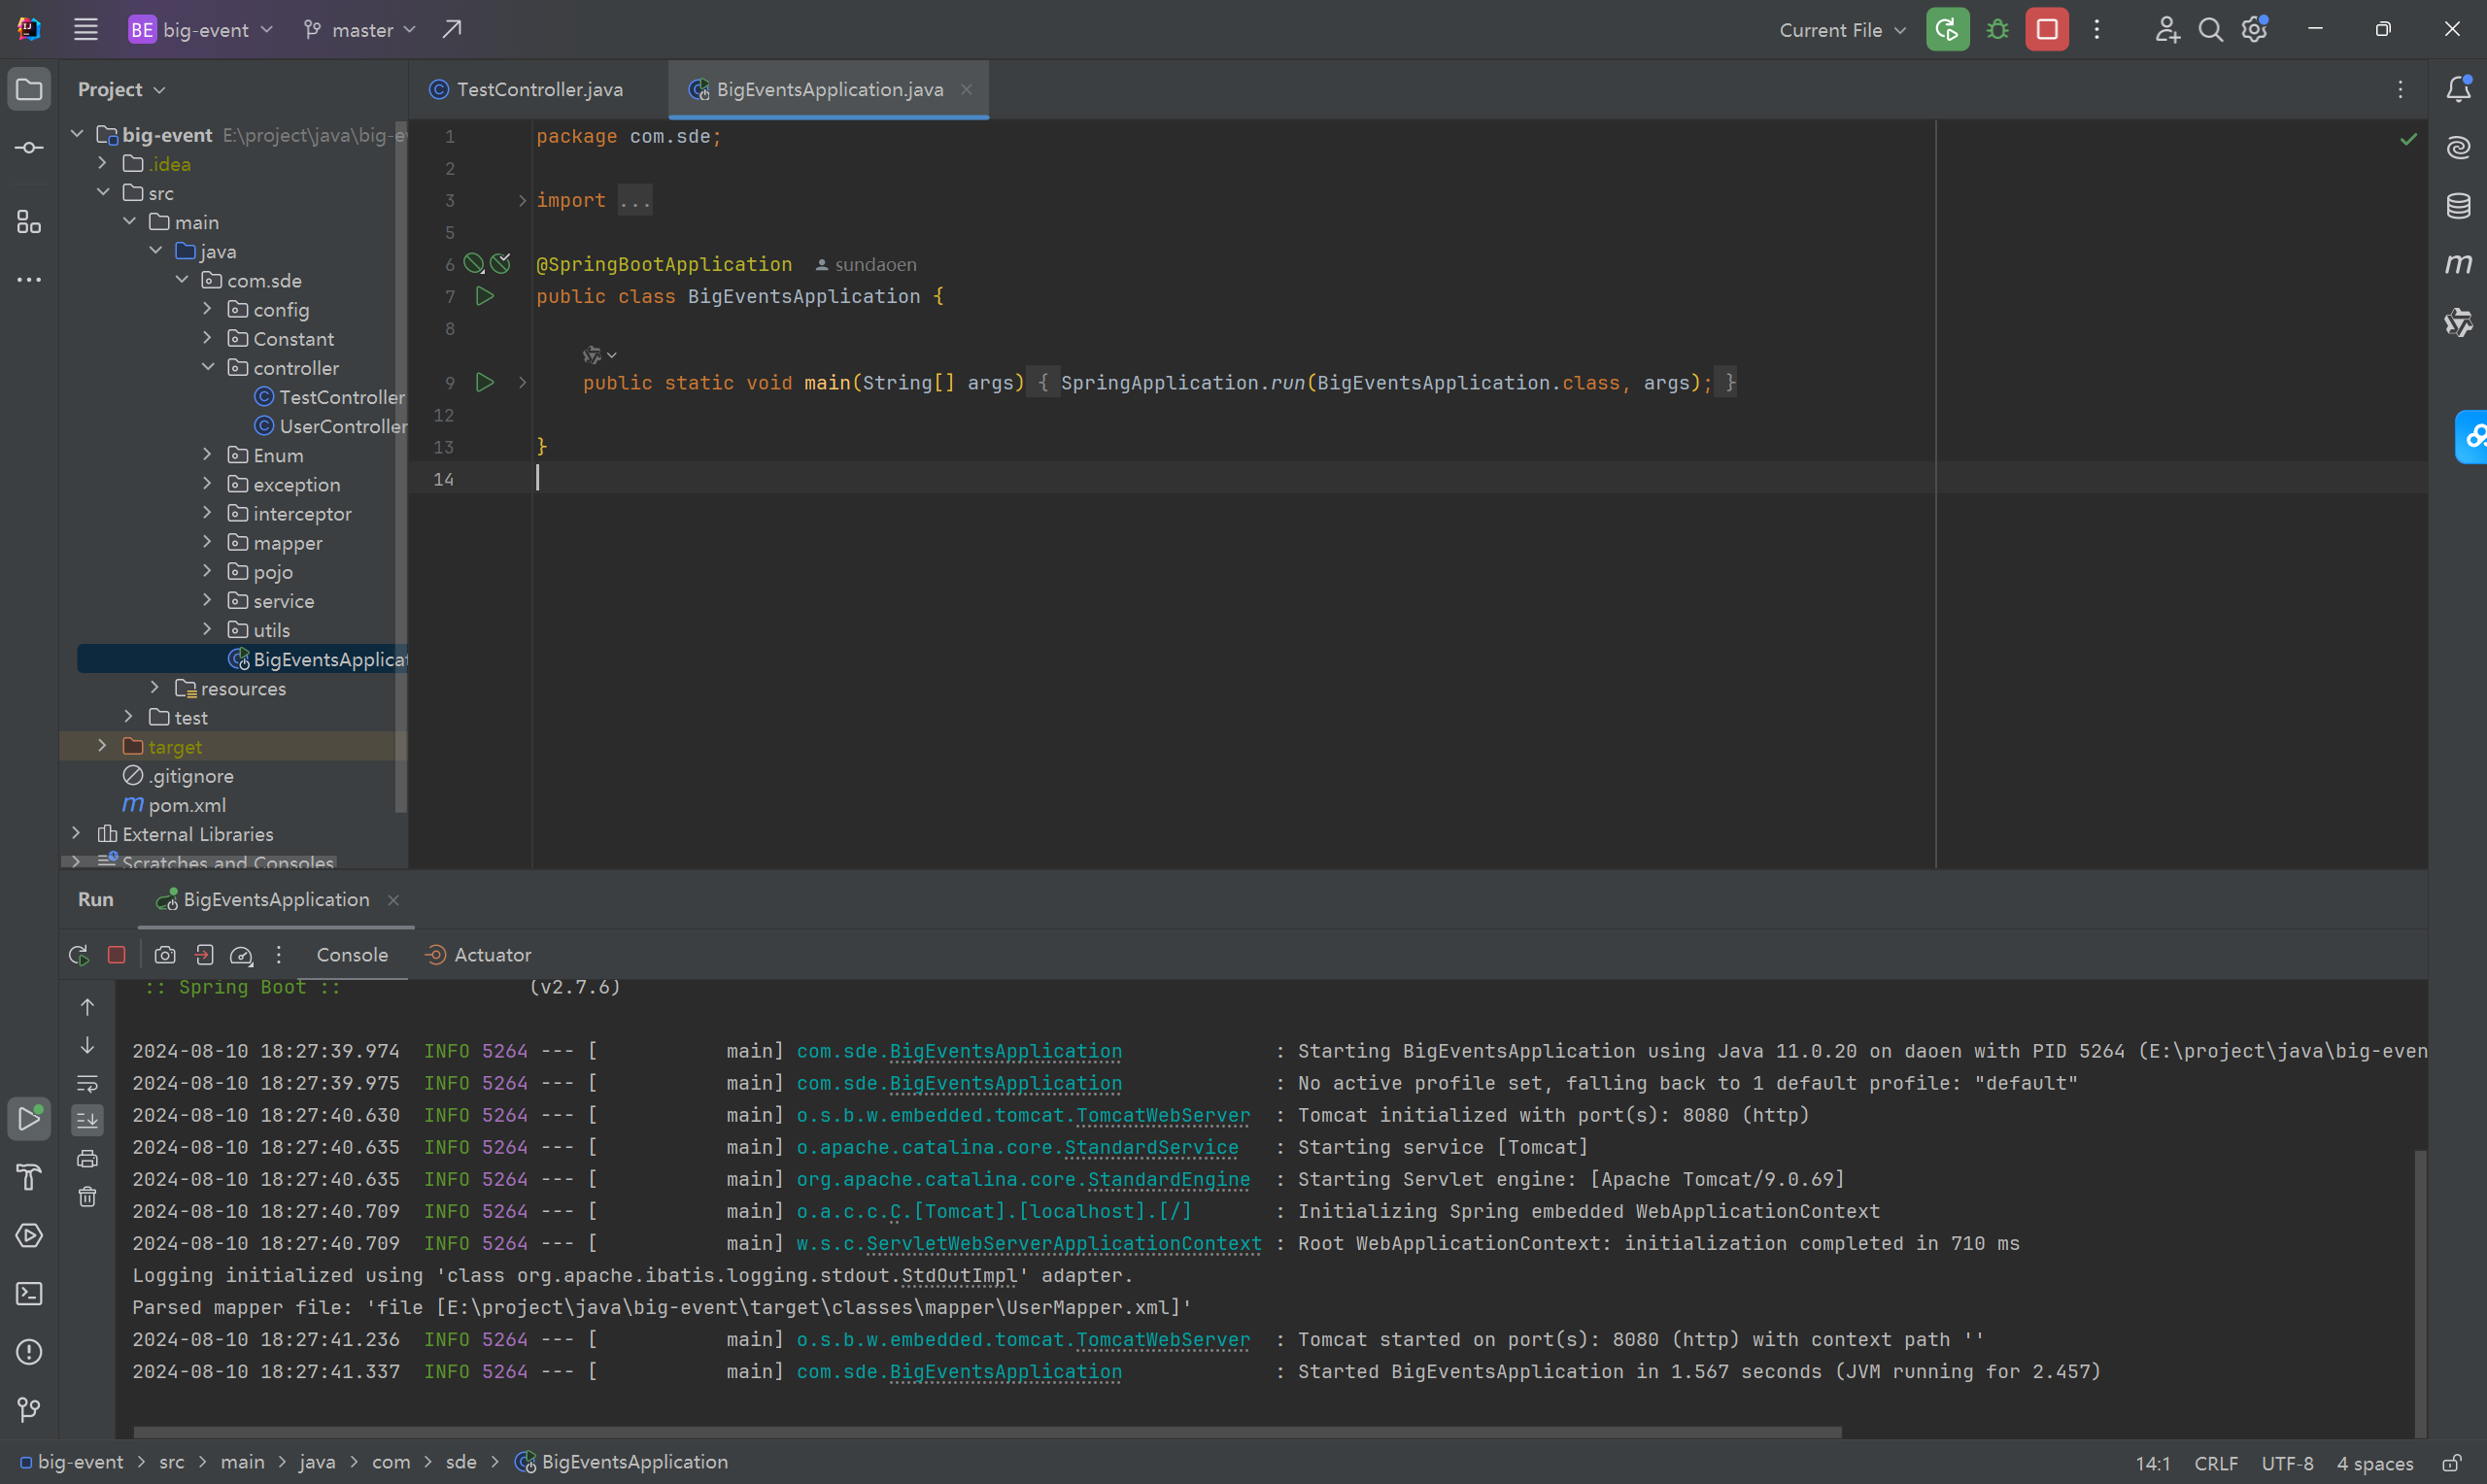Open editor tabs more options menu
Viewport: 2487px width, 1484px height.
pos(2400,89)
